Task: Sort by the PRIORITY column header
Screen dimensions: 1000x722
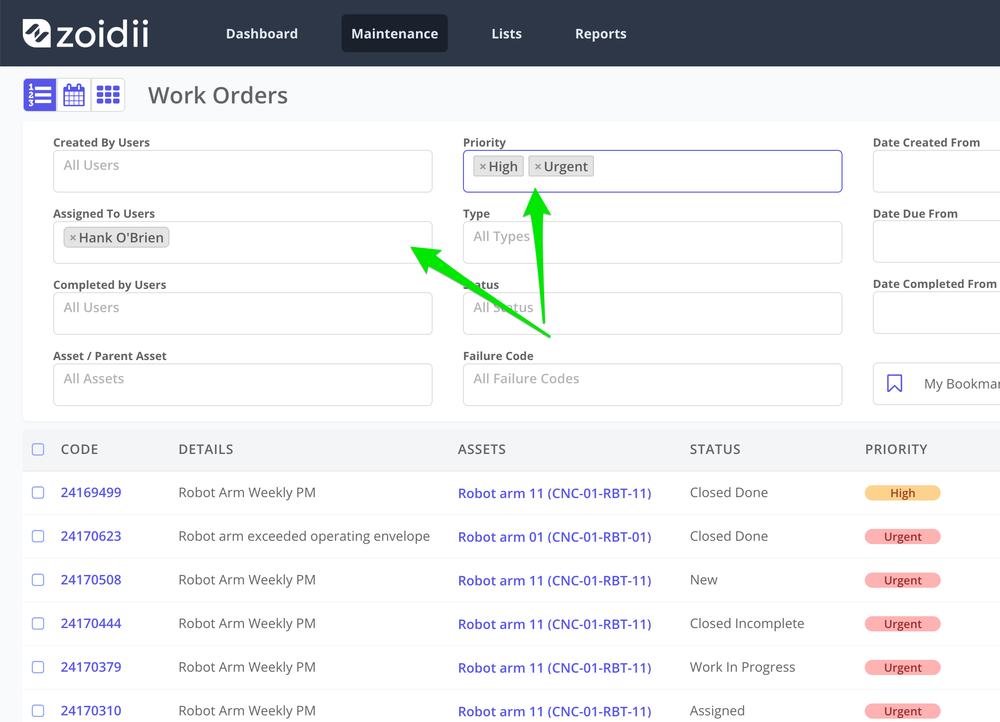Action: coord(896,450)
